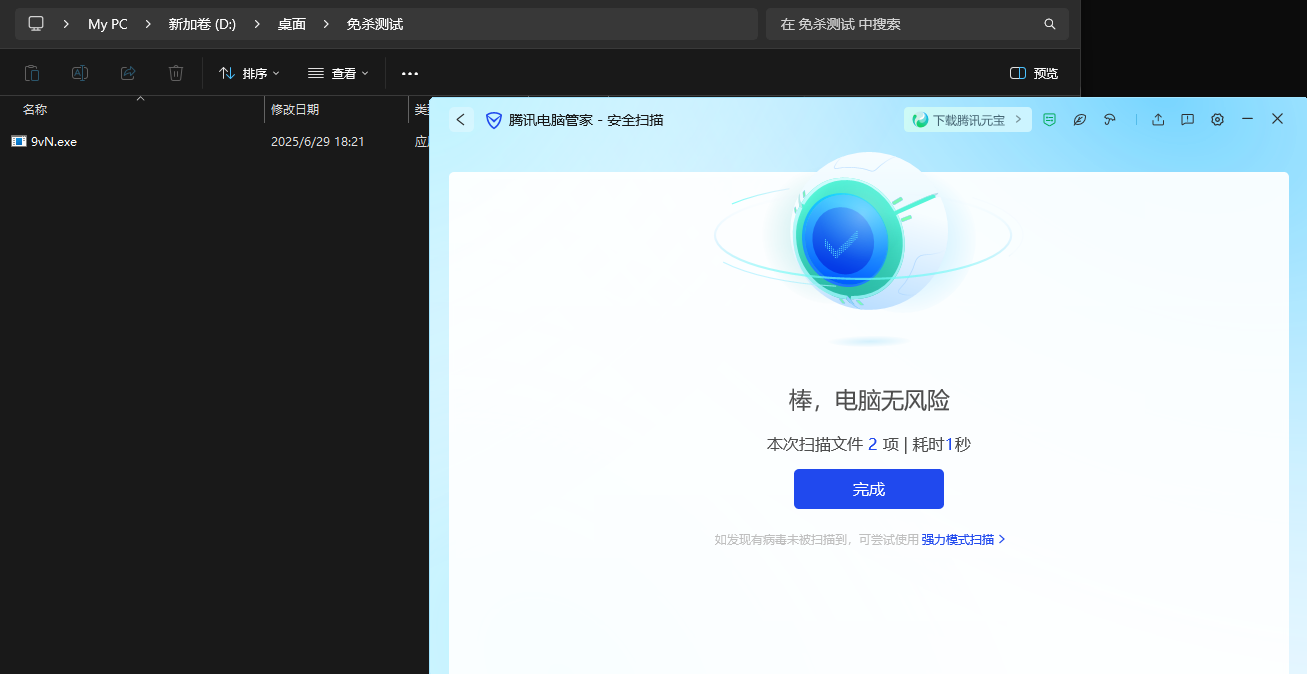Open the three-dots more options menu
This screenshot has width=1307, height=674.
[410, 73]
